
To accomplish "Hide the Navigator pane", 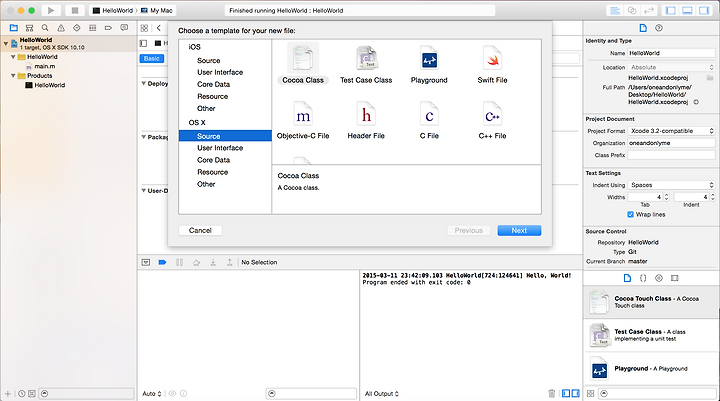I will point(671,11).
